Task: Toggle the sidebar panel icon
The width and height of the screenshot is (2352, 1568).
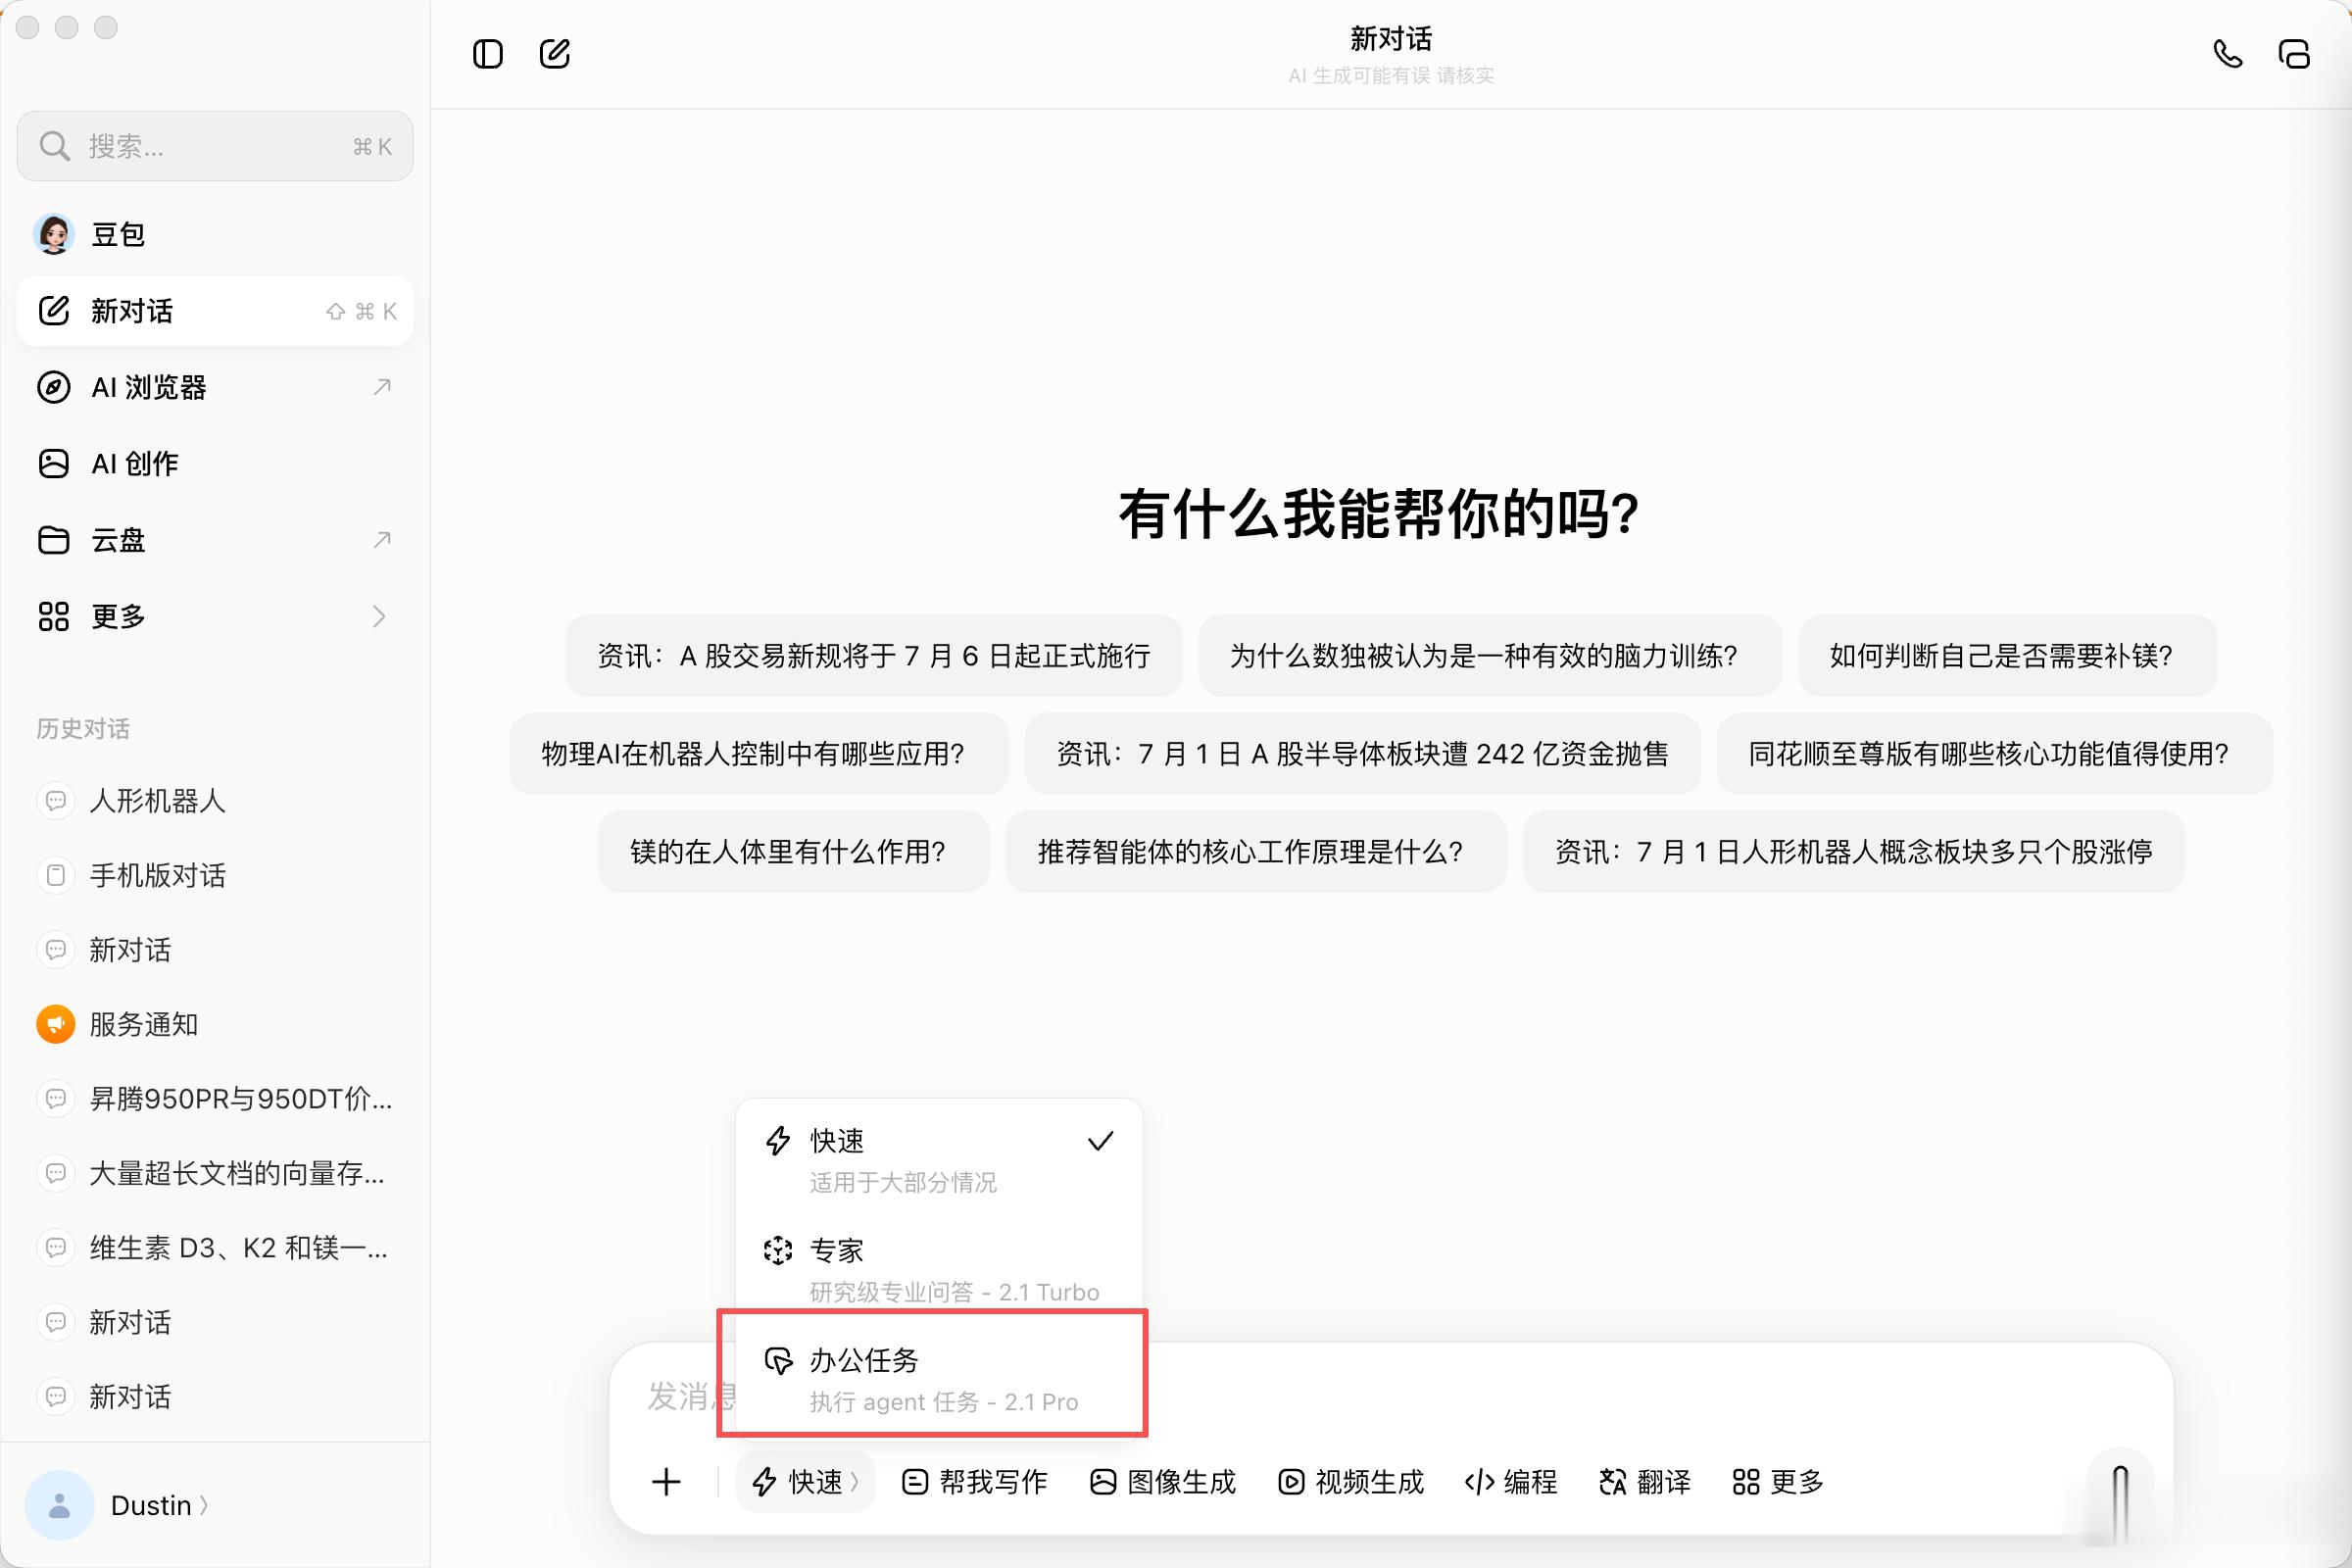Action: pos(488,54)
